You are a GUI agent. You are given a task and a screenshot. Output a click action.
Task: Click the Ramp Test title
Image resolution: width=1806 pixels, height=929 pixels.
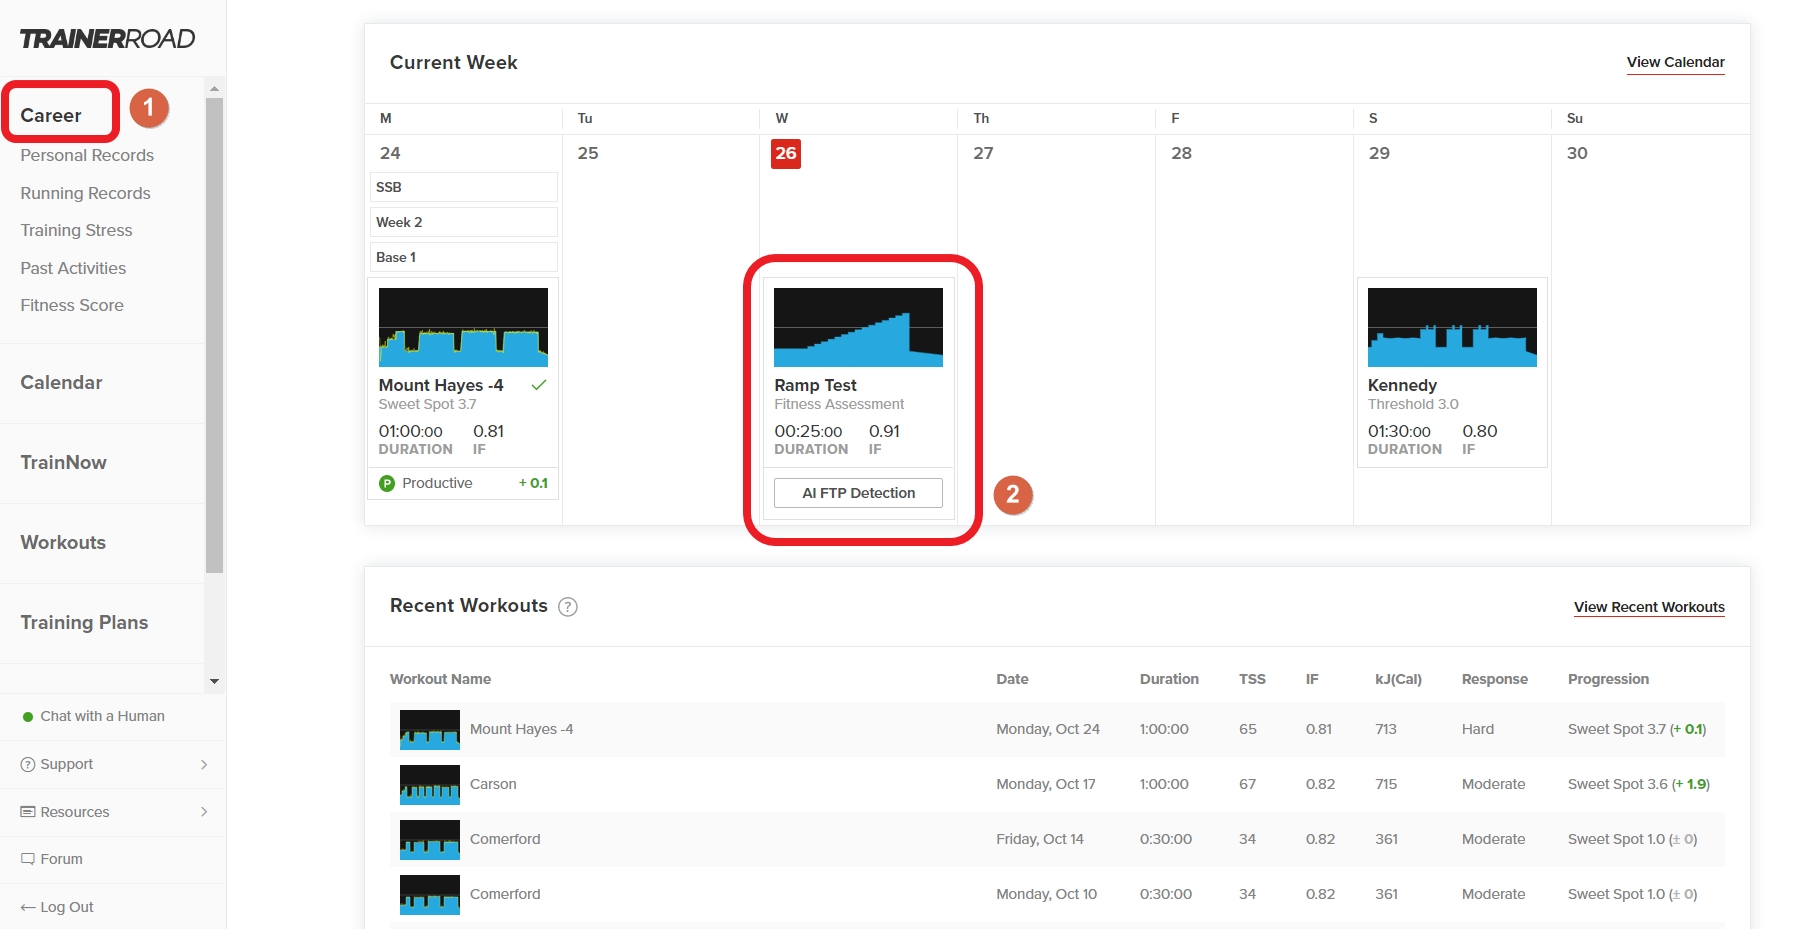point(815,385)
